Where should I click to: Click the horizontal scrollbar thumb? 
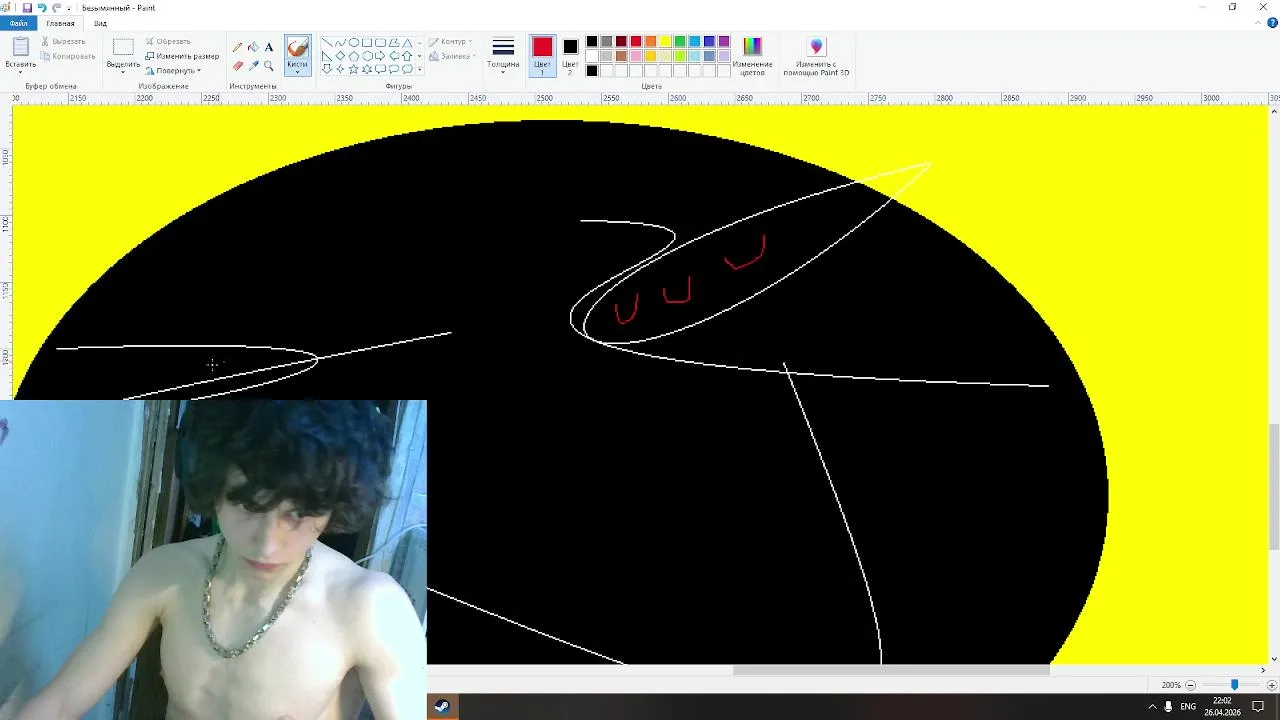coord(892,670)
